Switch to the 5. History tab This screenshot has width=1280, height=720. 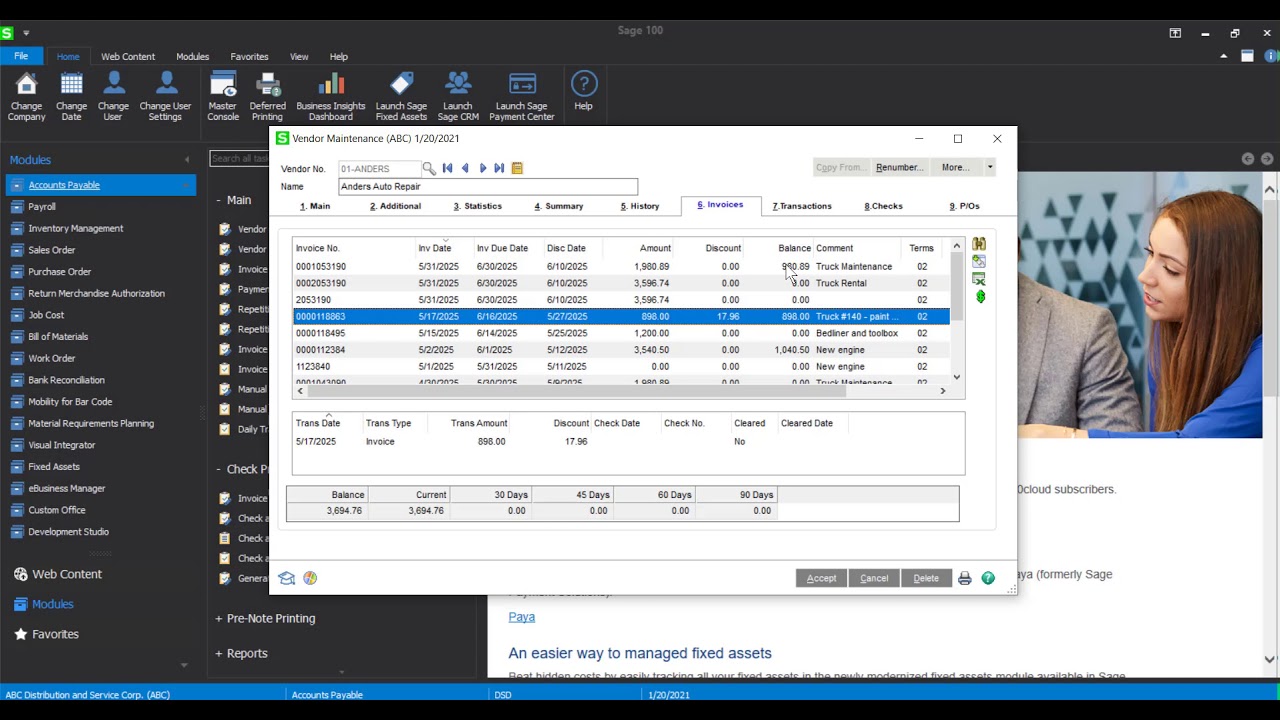[640, 206]
